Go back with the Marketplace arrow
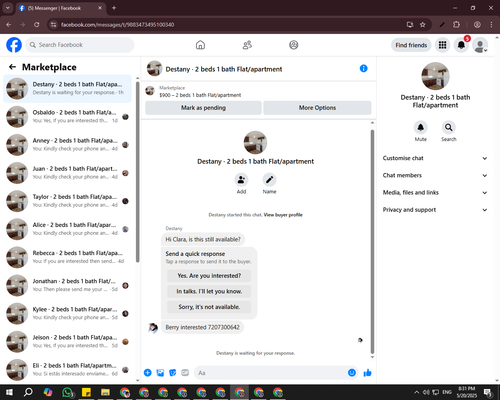The width and height of the screenshot is (500, 400). [x=13, y=67]
